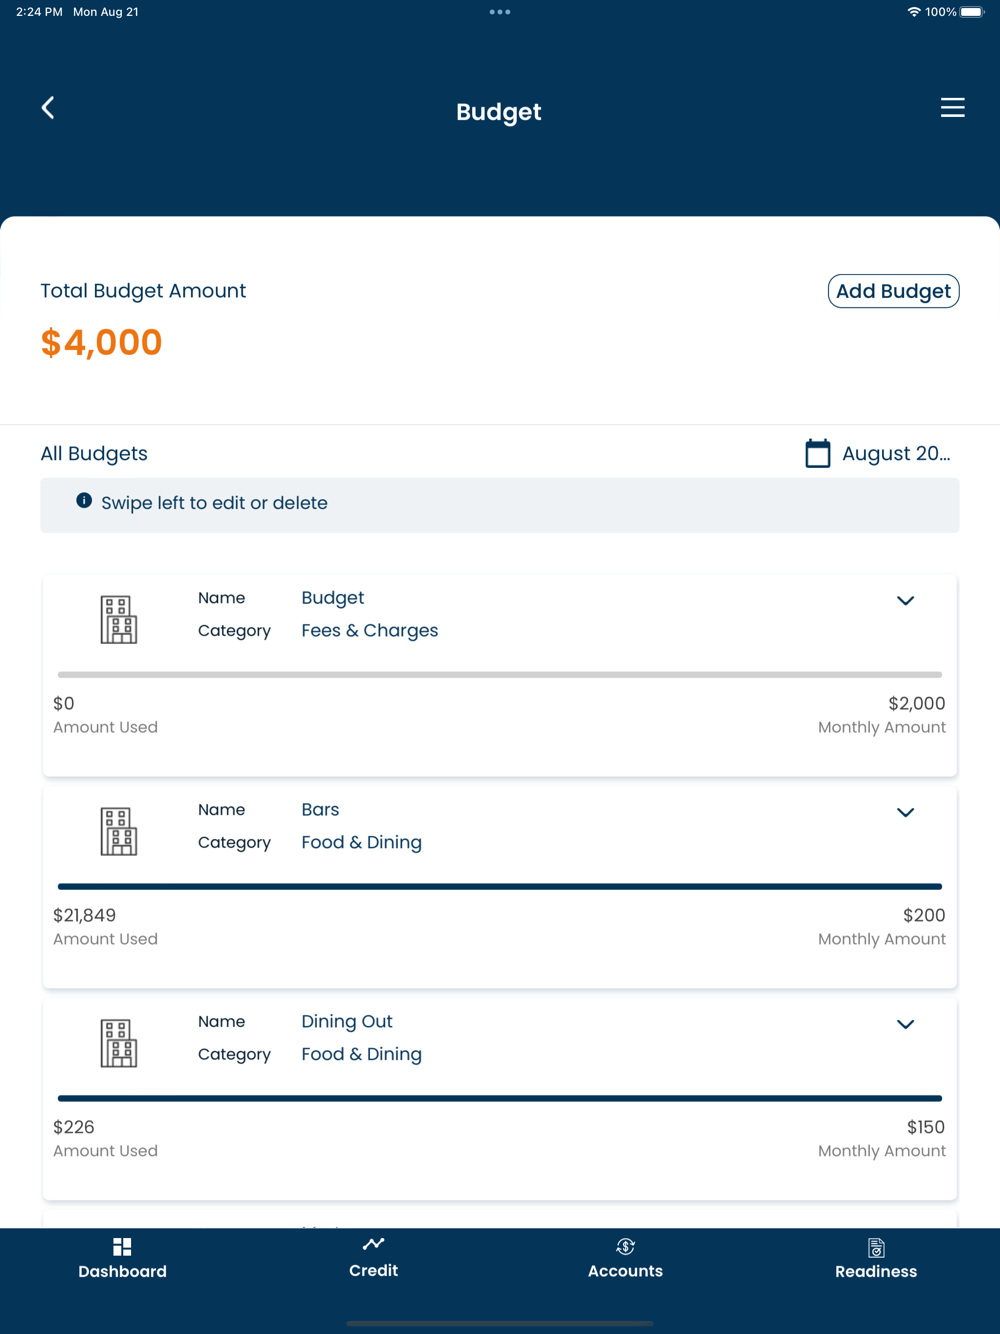This screenshot has height=1334, width=1000.
Task: Click building icon on Dining Out card
Action: pyautogui.click(x=118, y=1043)
